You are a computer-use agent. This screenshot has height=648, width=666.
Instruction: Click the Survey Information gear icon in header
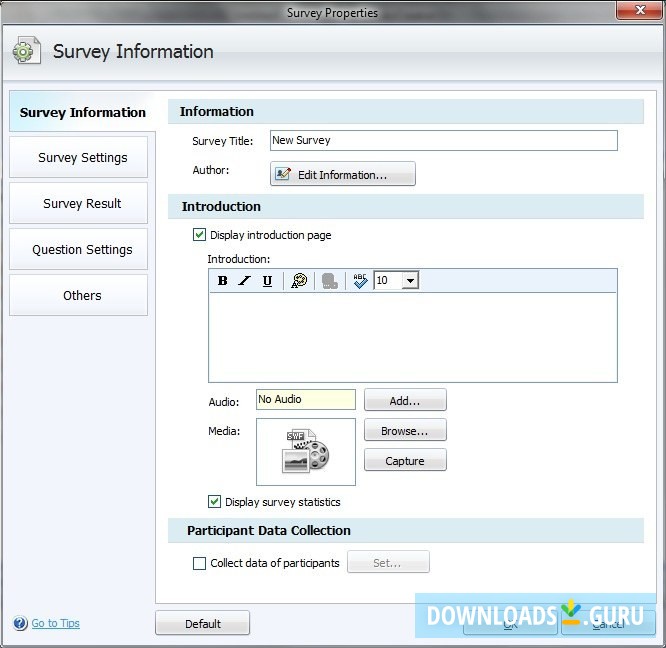(27, 52)
